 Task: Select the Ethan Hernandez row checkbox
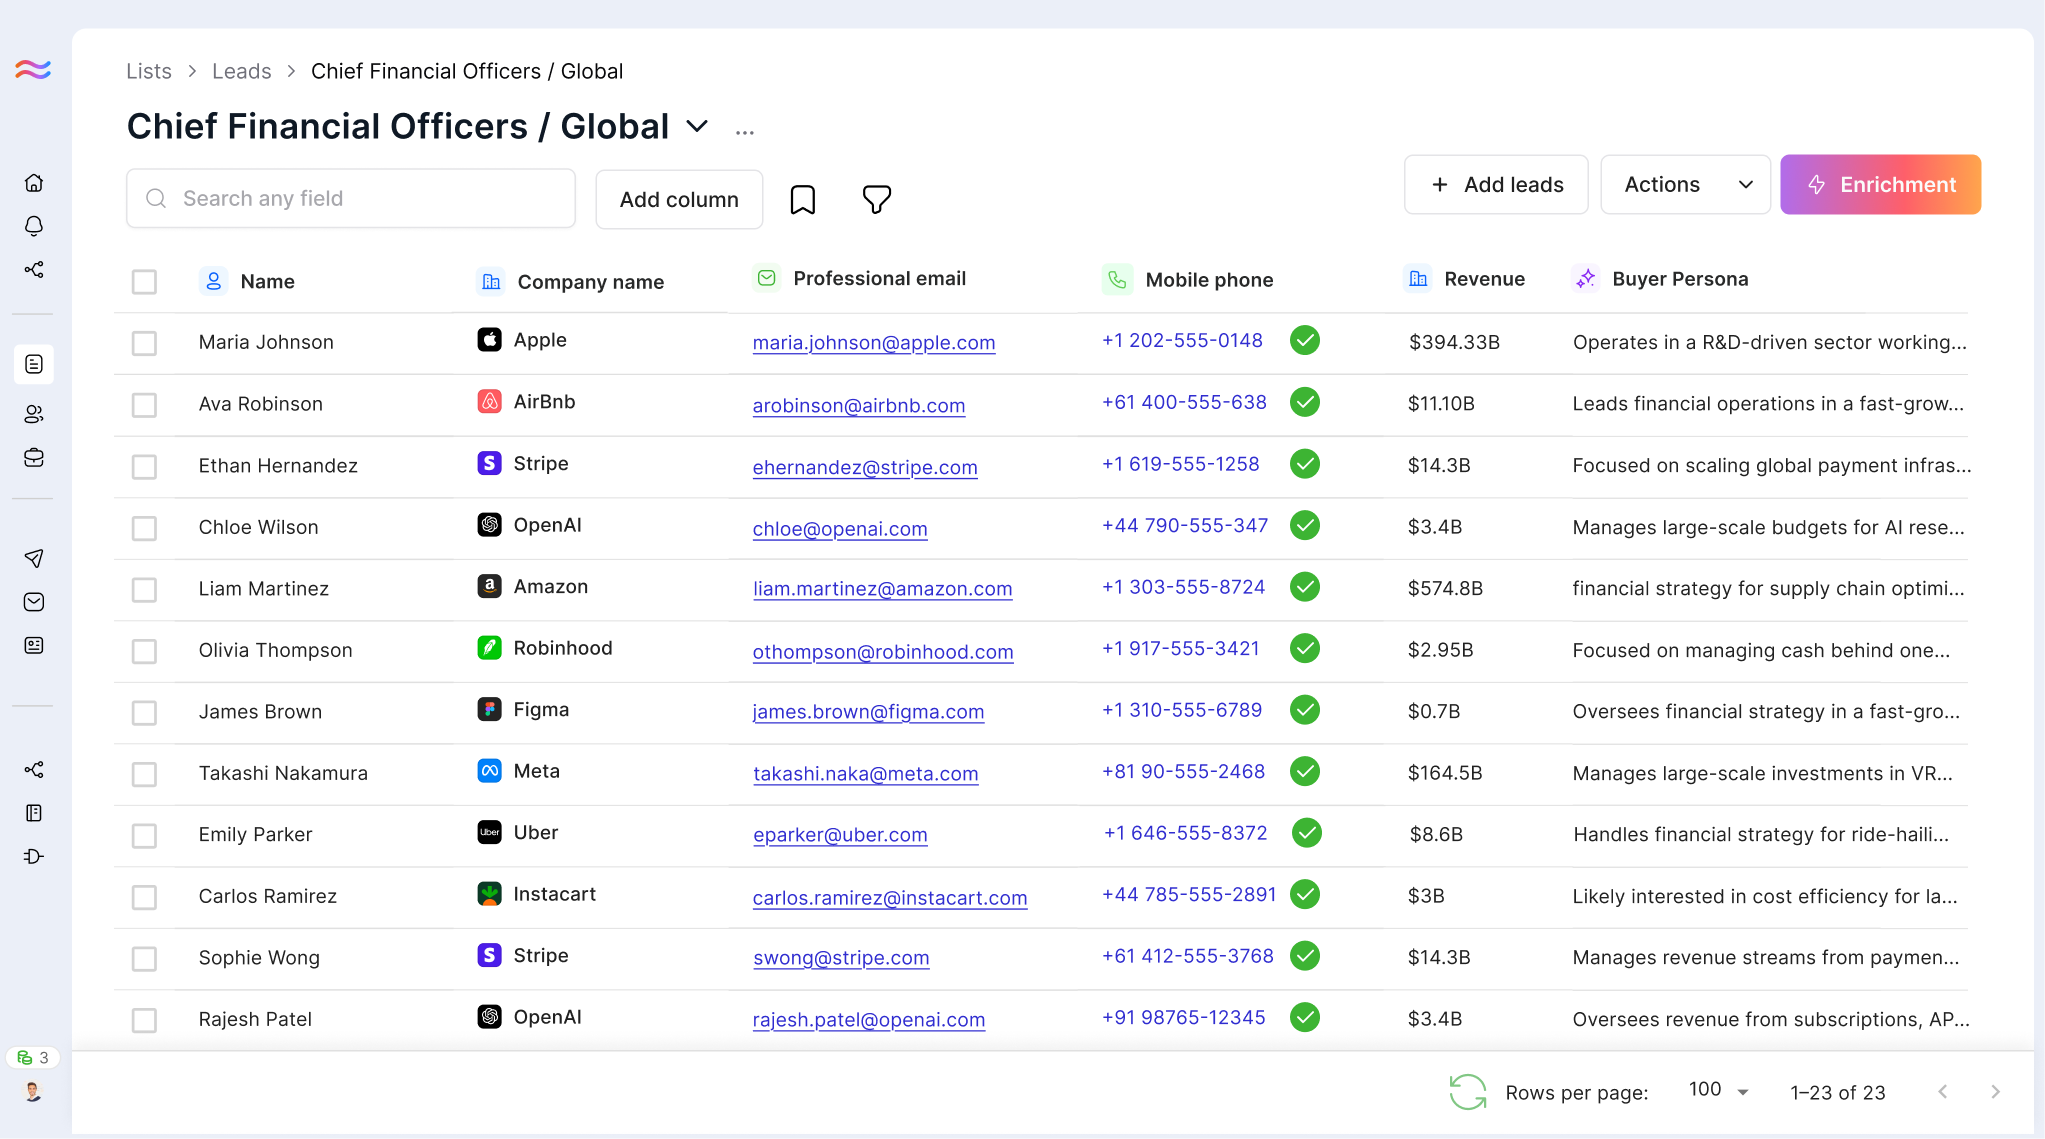tap(144, 466)
